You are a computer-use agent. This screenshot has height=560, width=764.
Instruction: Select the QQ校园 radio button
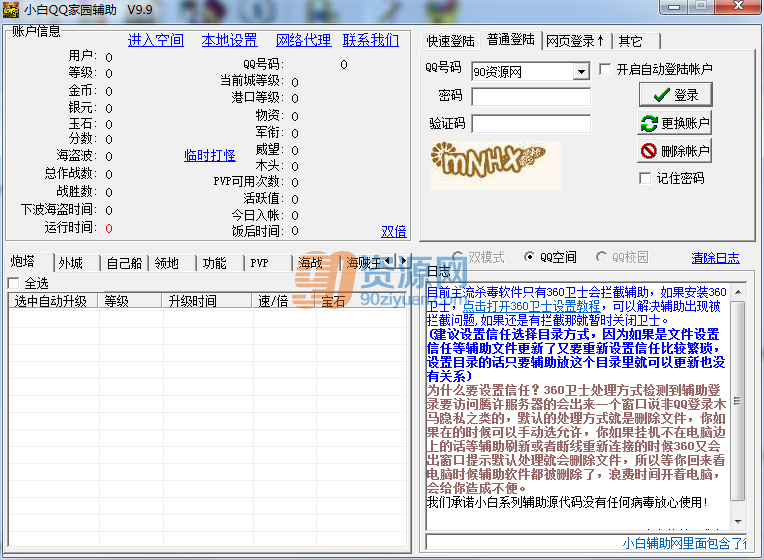[601, 256]
